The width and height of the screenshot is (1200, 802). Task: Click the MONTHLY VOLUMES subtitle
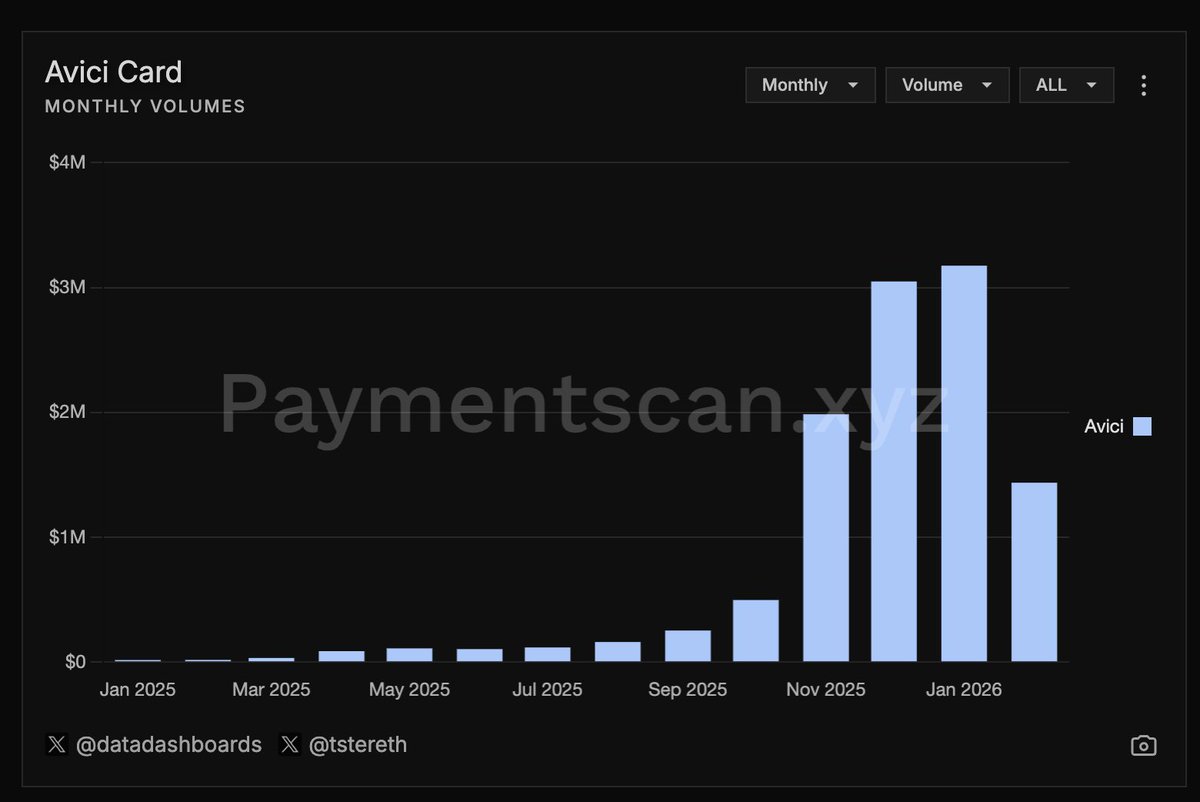coord(145,106)
